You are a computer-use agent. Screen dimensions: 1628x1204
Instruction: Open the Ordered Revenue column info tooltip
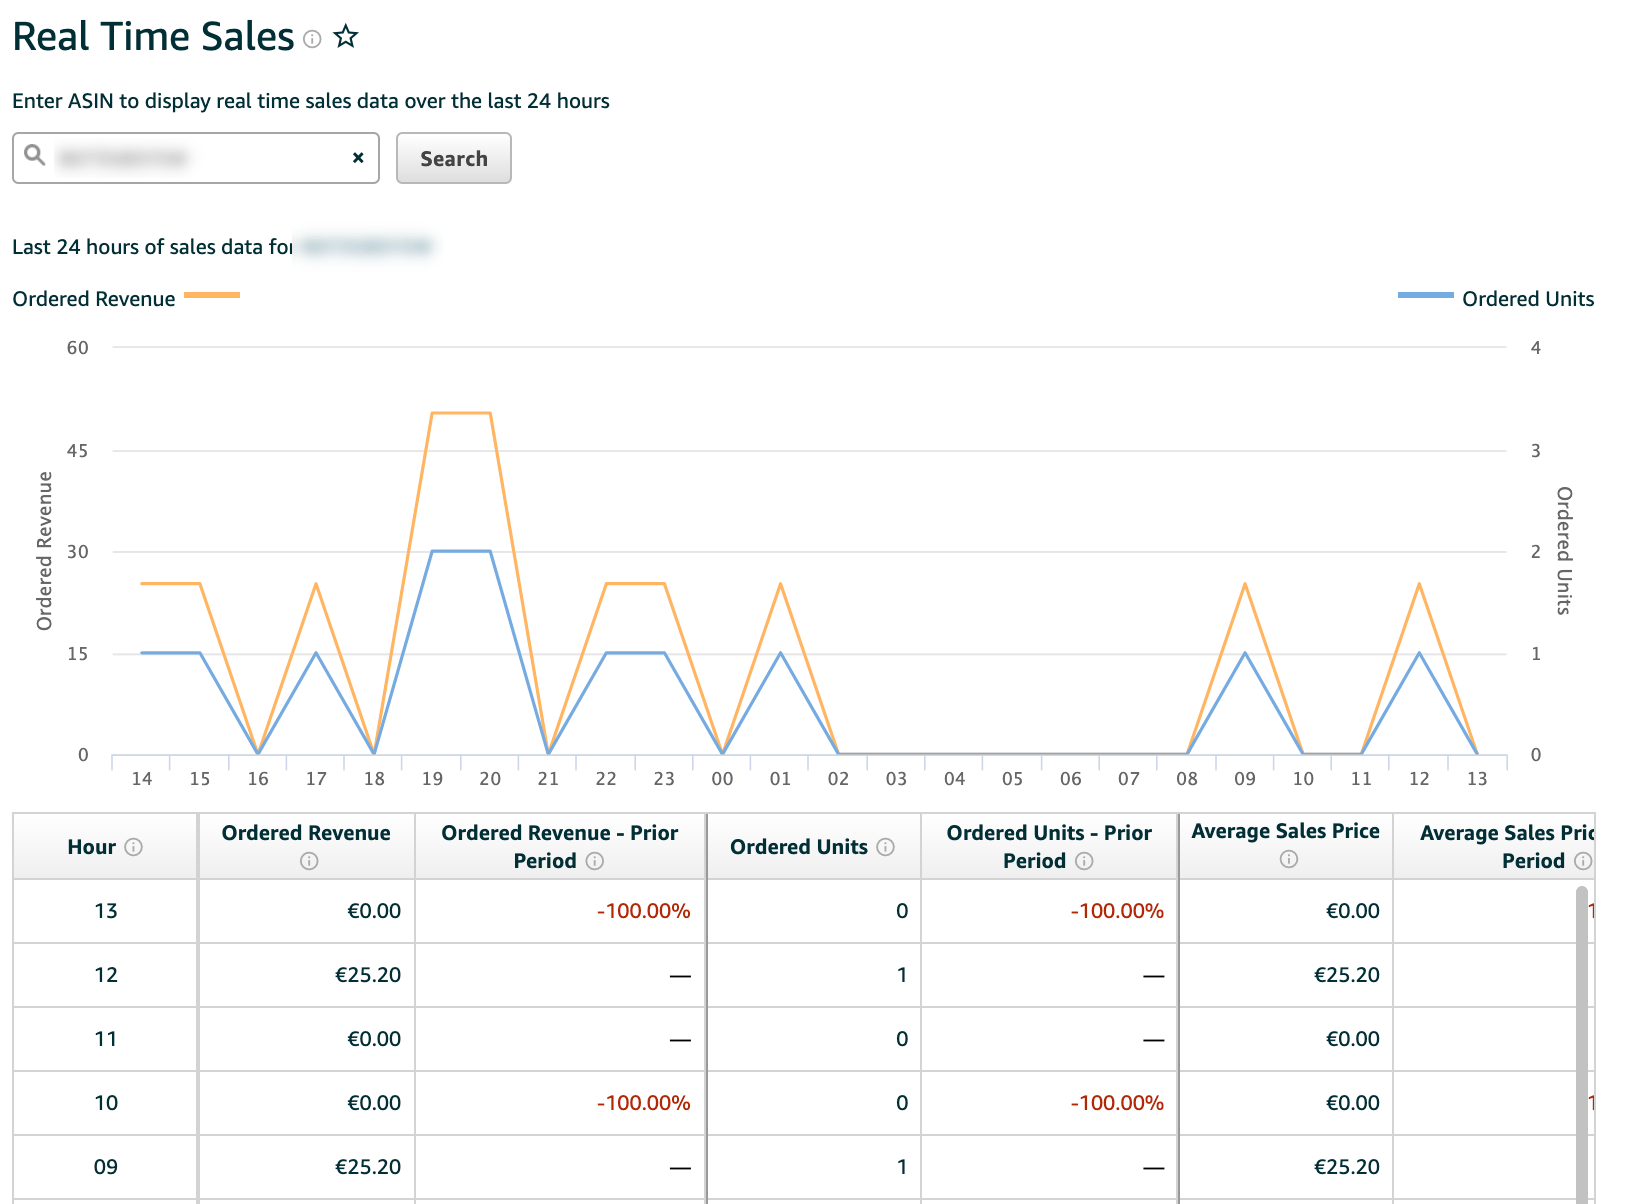click(x=310, y=861)
